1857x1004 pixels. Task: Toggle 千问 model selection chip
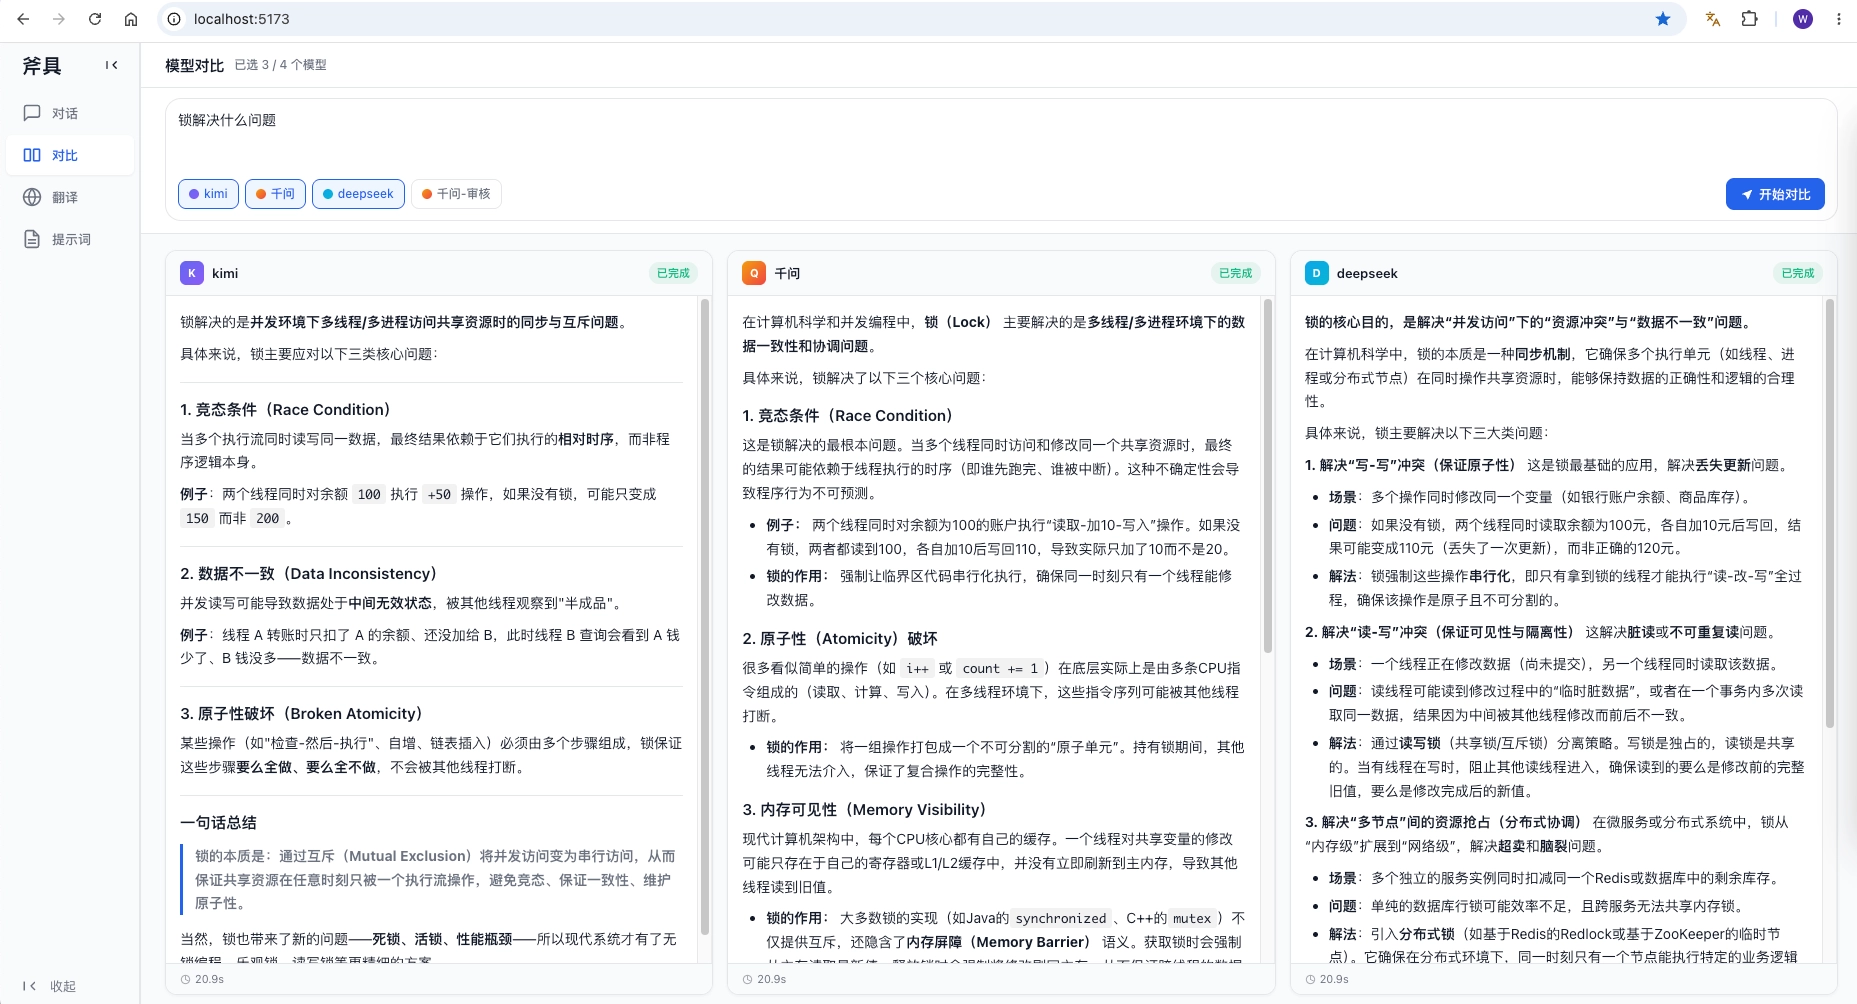tap(275, 194)
